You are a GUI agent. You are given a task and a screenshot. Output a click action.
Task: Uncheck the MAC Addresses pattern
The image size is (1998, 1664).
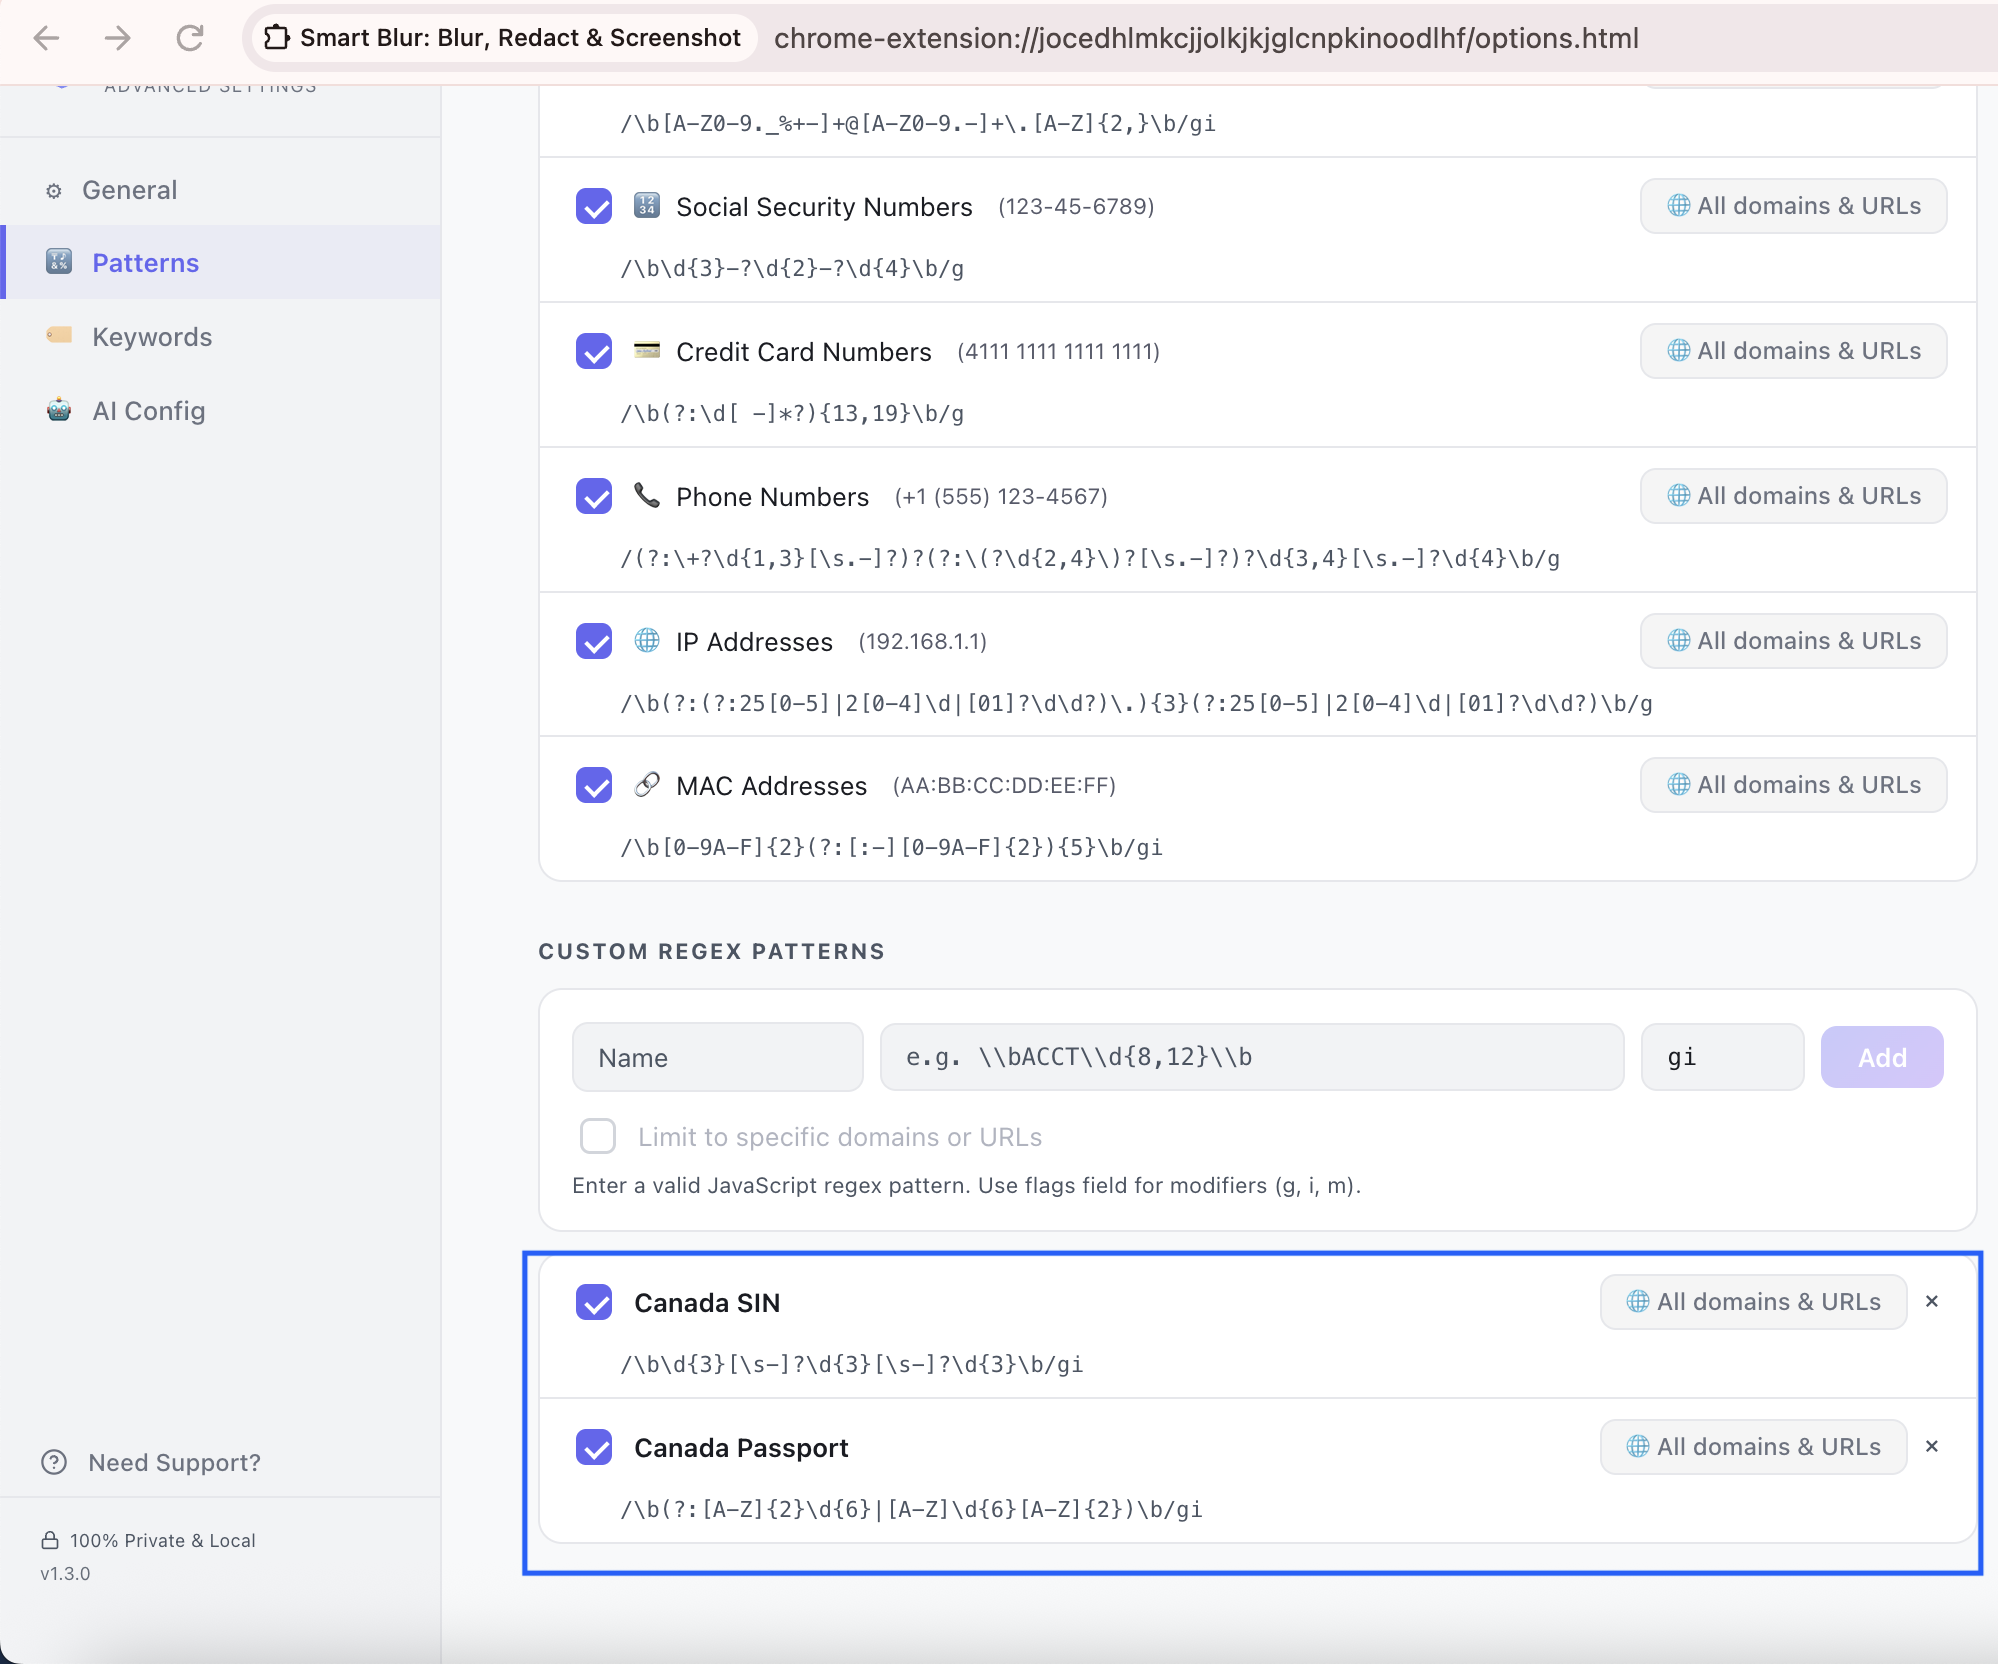pyautogui.click(x=594, y=785)
